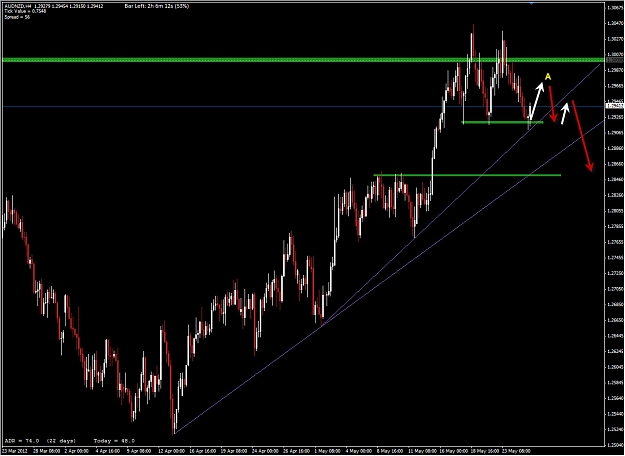Click the 12 Apr 00:00 time label
This screenshot has width=625, height=456.
[170, 451]
